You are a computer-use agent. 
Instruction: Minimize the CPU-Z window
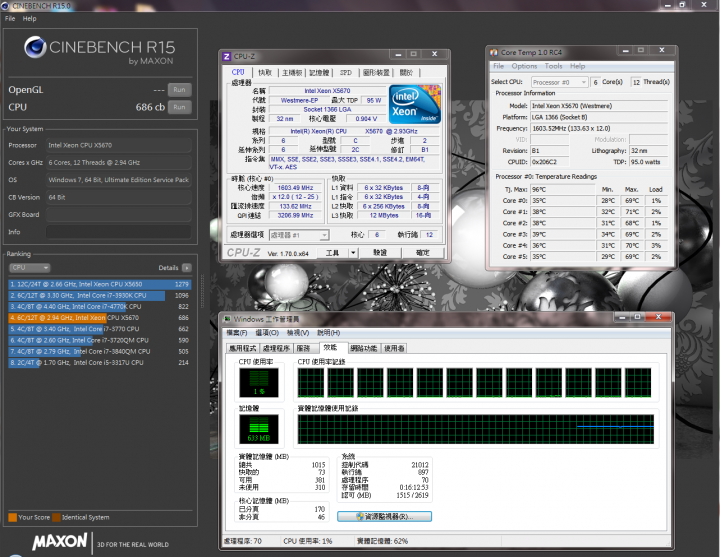398,54
